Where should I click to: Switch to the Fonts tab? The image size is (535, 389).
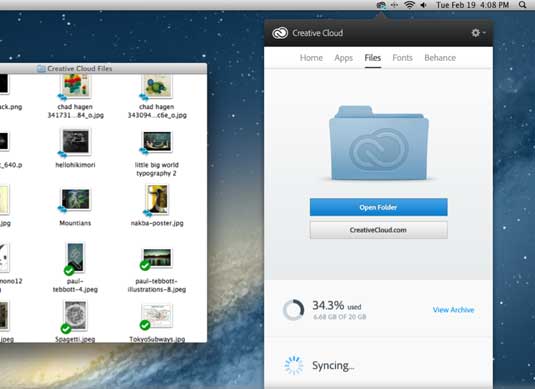click(x=402, y=58)
